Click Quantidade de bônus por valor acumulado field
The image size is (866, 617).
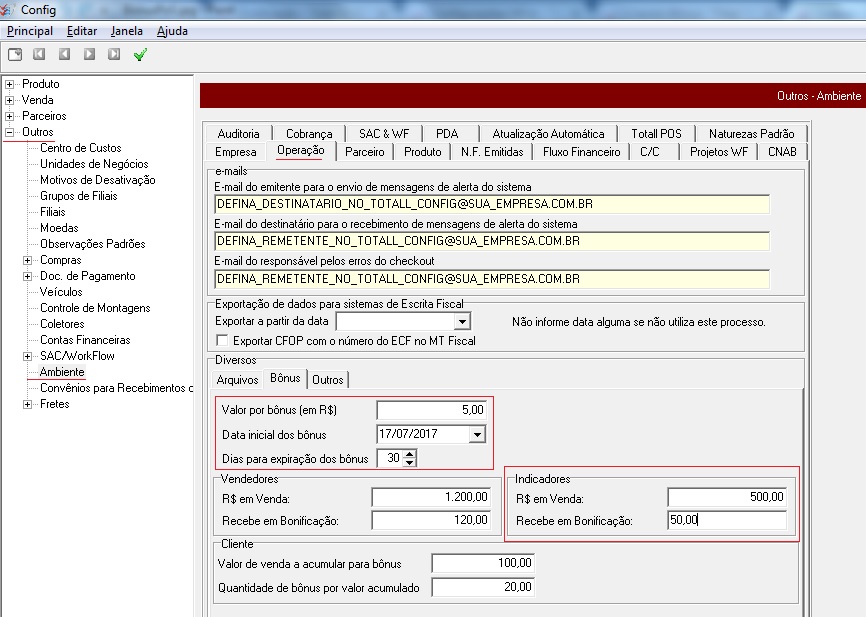pos(483,587)
